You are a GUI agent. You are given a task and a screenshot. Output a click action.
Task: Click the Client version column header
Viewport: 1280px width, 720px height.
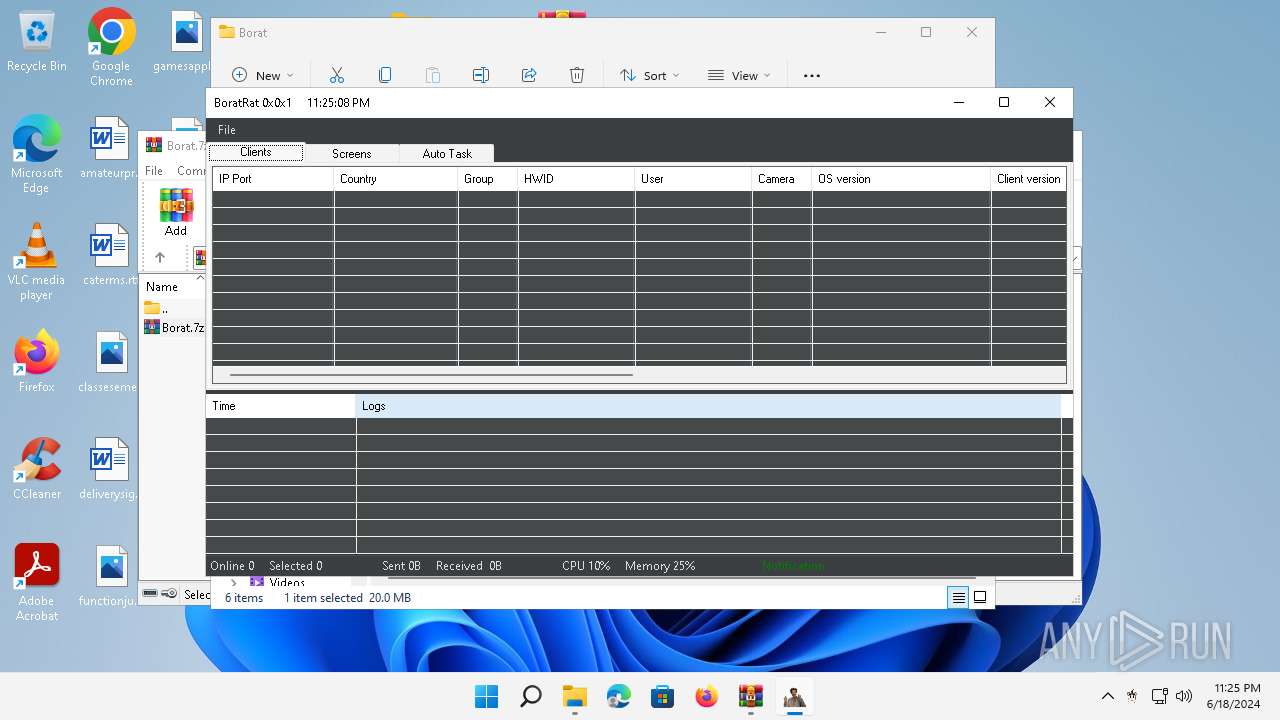pos(1028,179)
